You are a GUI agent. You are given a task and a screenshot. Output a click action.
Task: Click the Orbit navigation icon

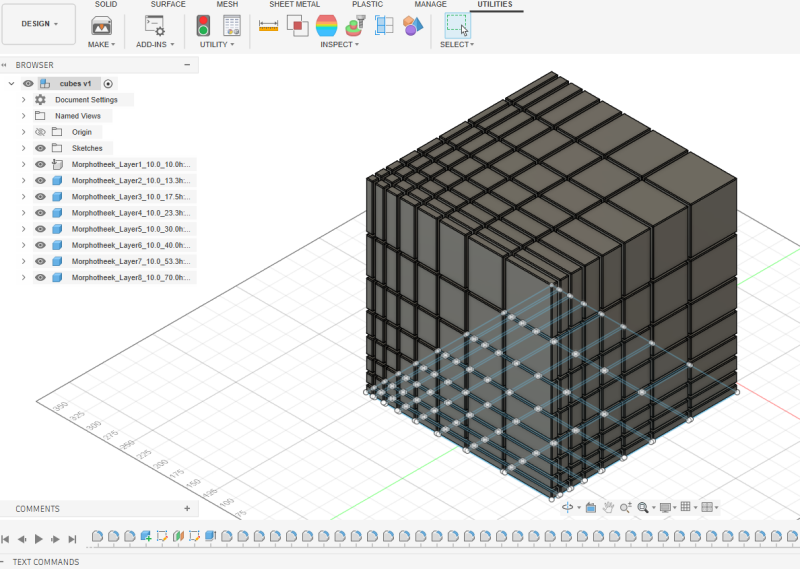pyautogui.click(x=567, y=507)
